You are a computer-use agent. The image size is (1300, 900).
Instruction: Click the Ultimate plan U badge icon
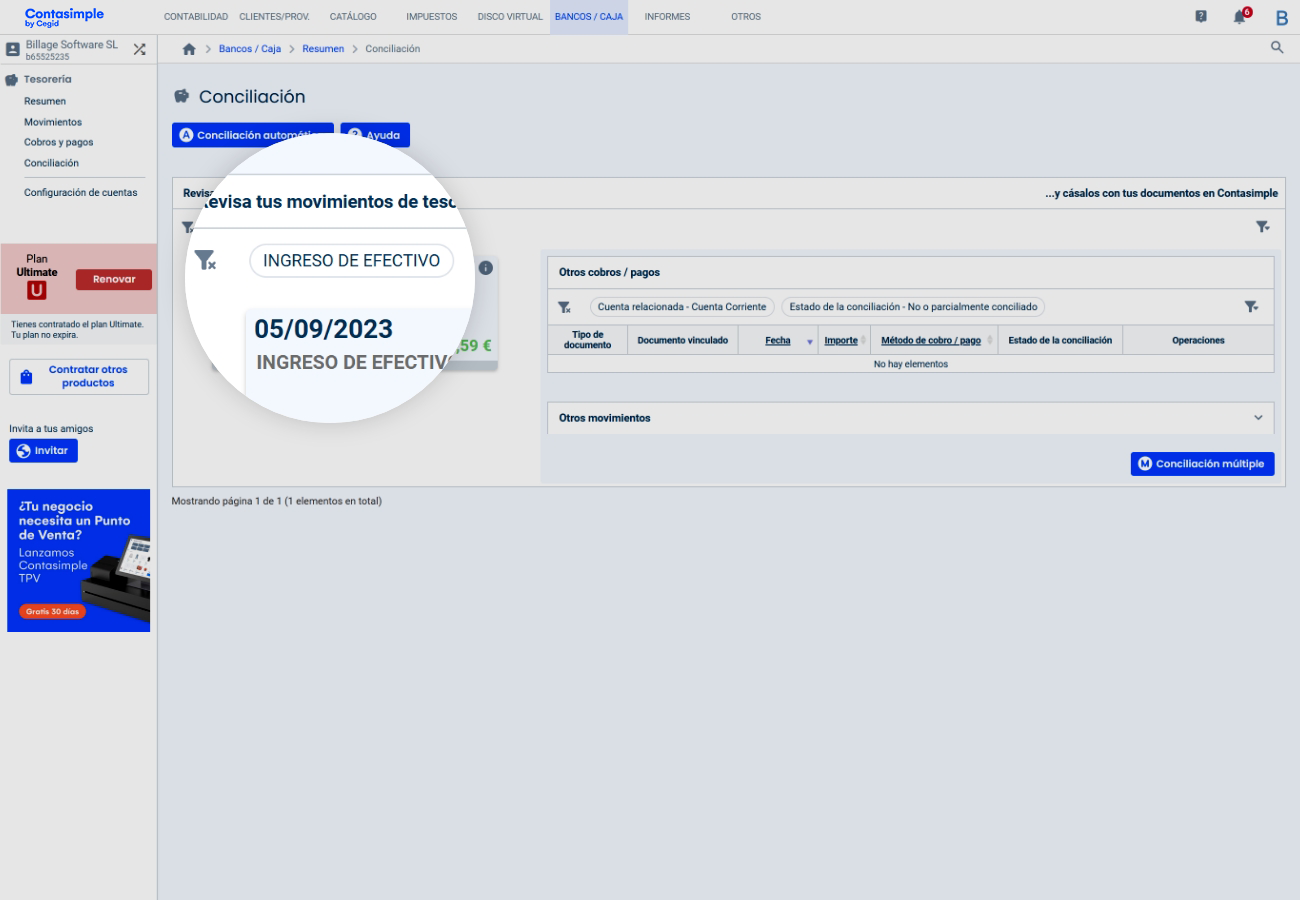(37, 290)
